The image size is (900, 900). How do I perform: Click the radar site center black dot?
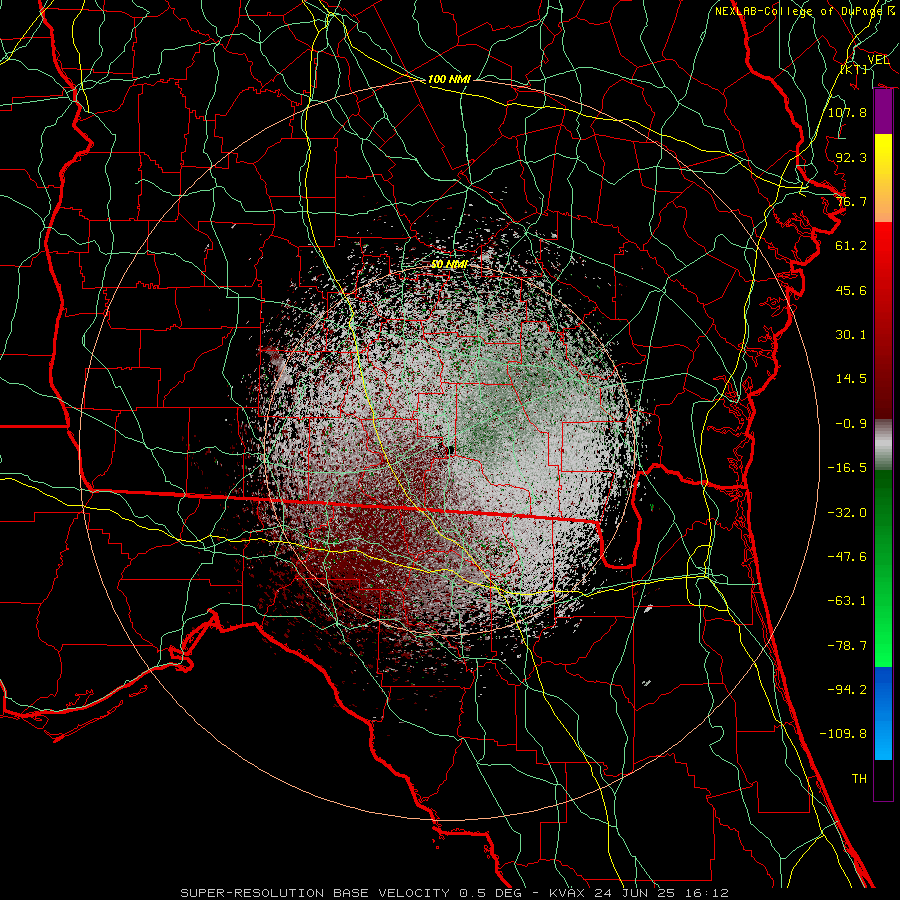point(451,449)
